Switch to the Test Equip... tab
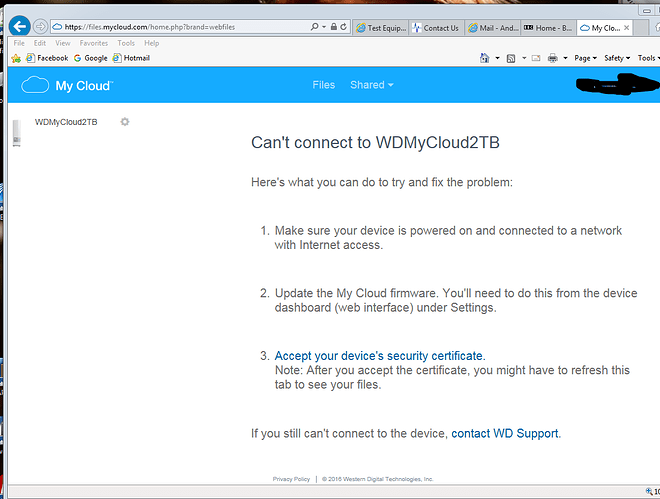The height and width of the screenshot is (499, 660). 381,28
